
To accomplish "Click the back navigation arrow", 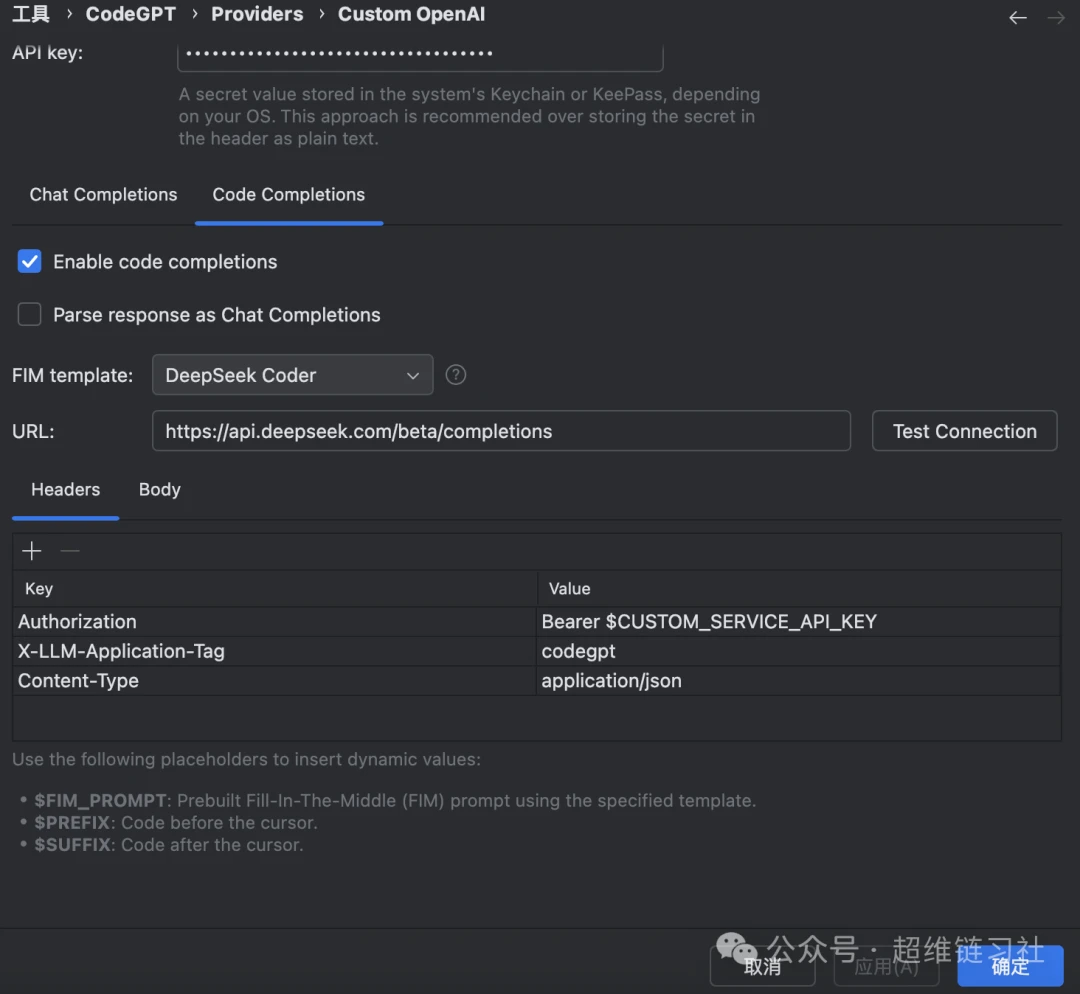I will click(1017, 18).
